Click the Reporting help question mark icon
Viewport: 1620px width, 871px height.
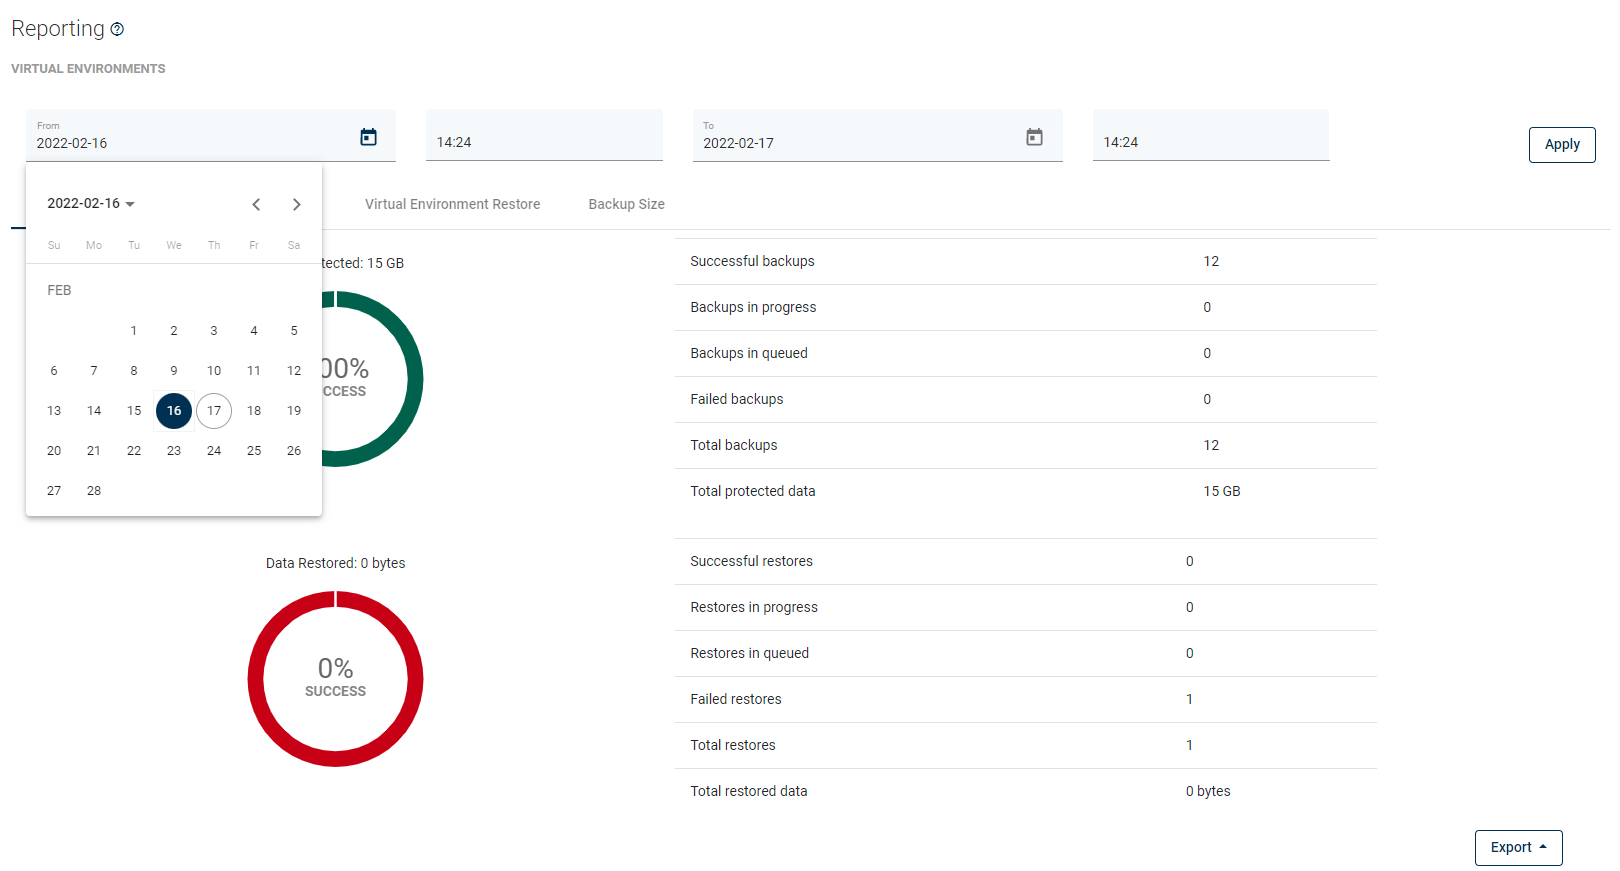(117, 30)
